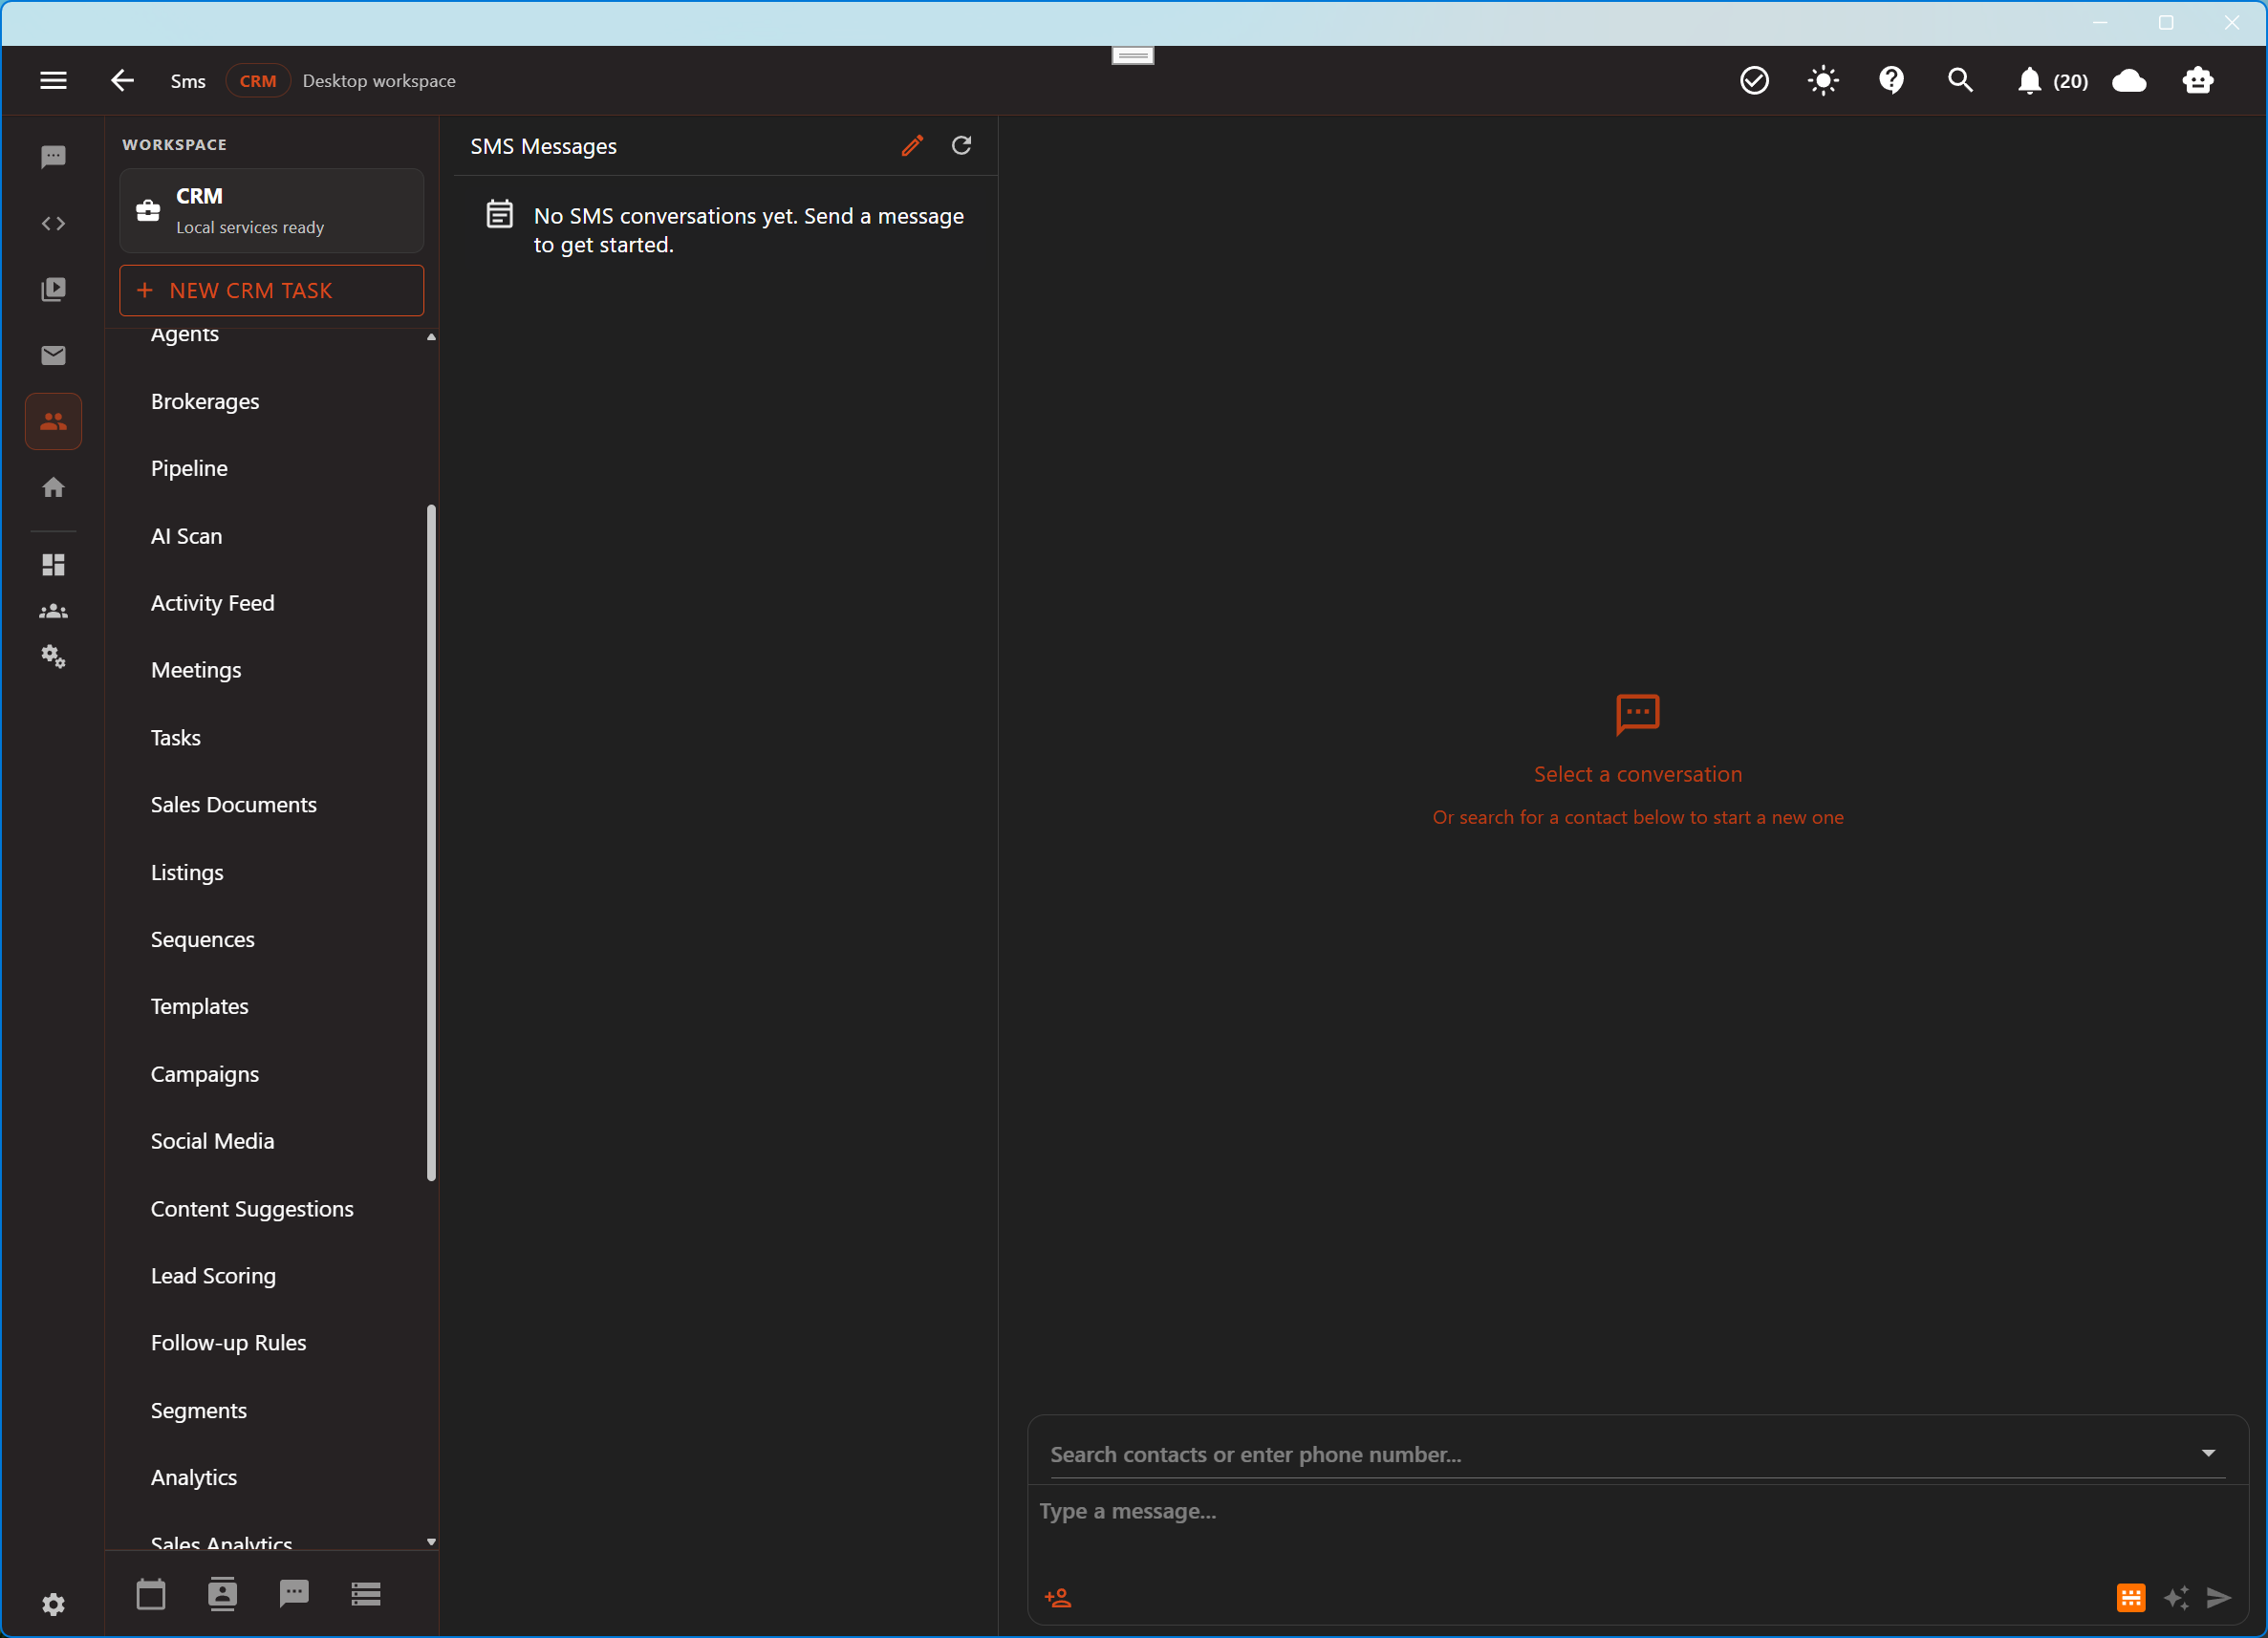Screen dimensions: 2268x1638
Task: Open the Campaigns menu item
Action: [x=205, y=1074]
